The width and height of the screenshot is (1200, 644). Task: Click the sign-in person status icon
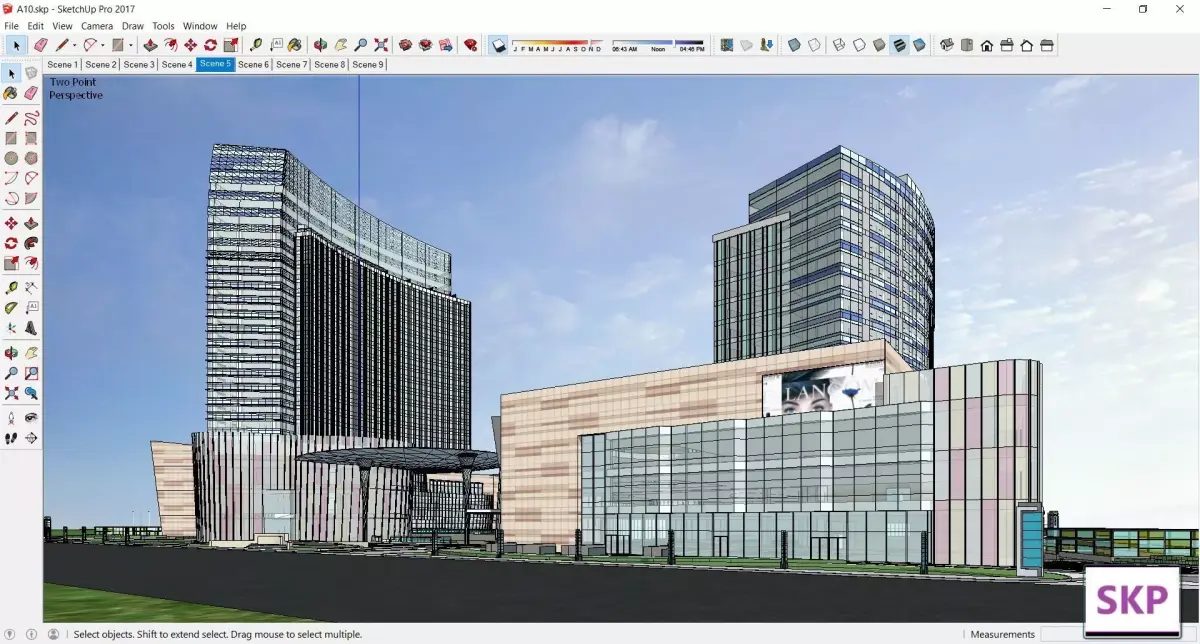pyautogui.click(x=53, y=634)
